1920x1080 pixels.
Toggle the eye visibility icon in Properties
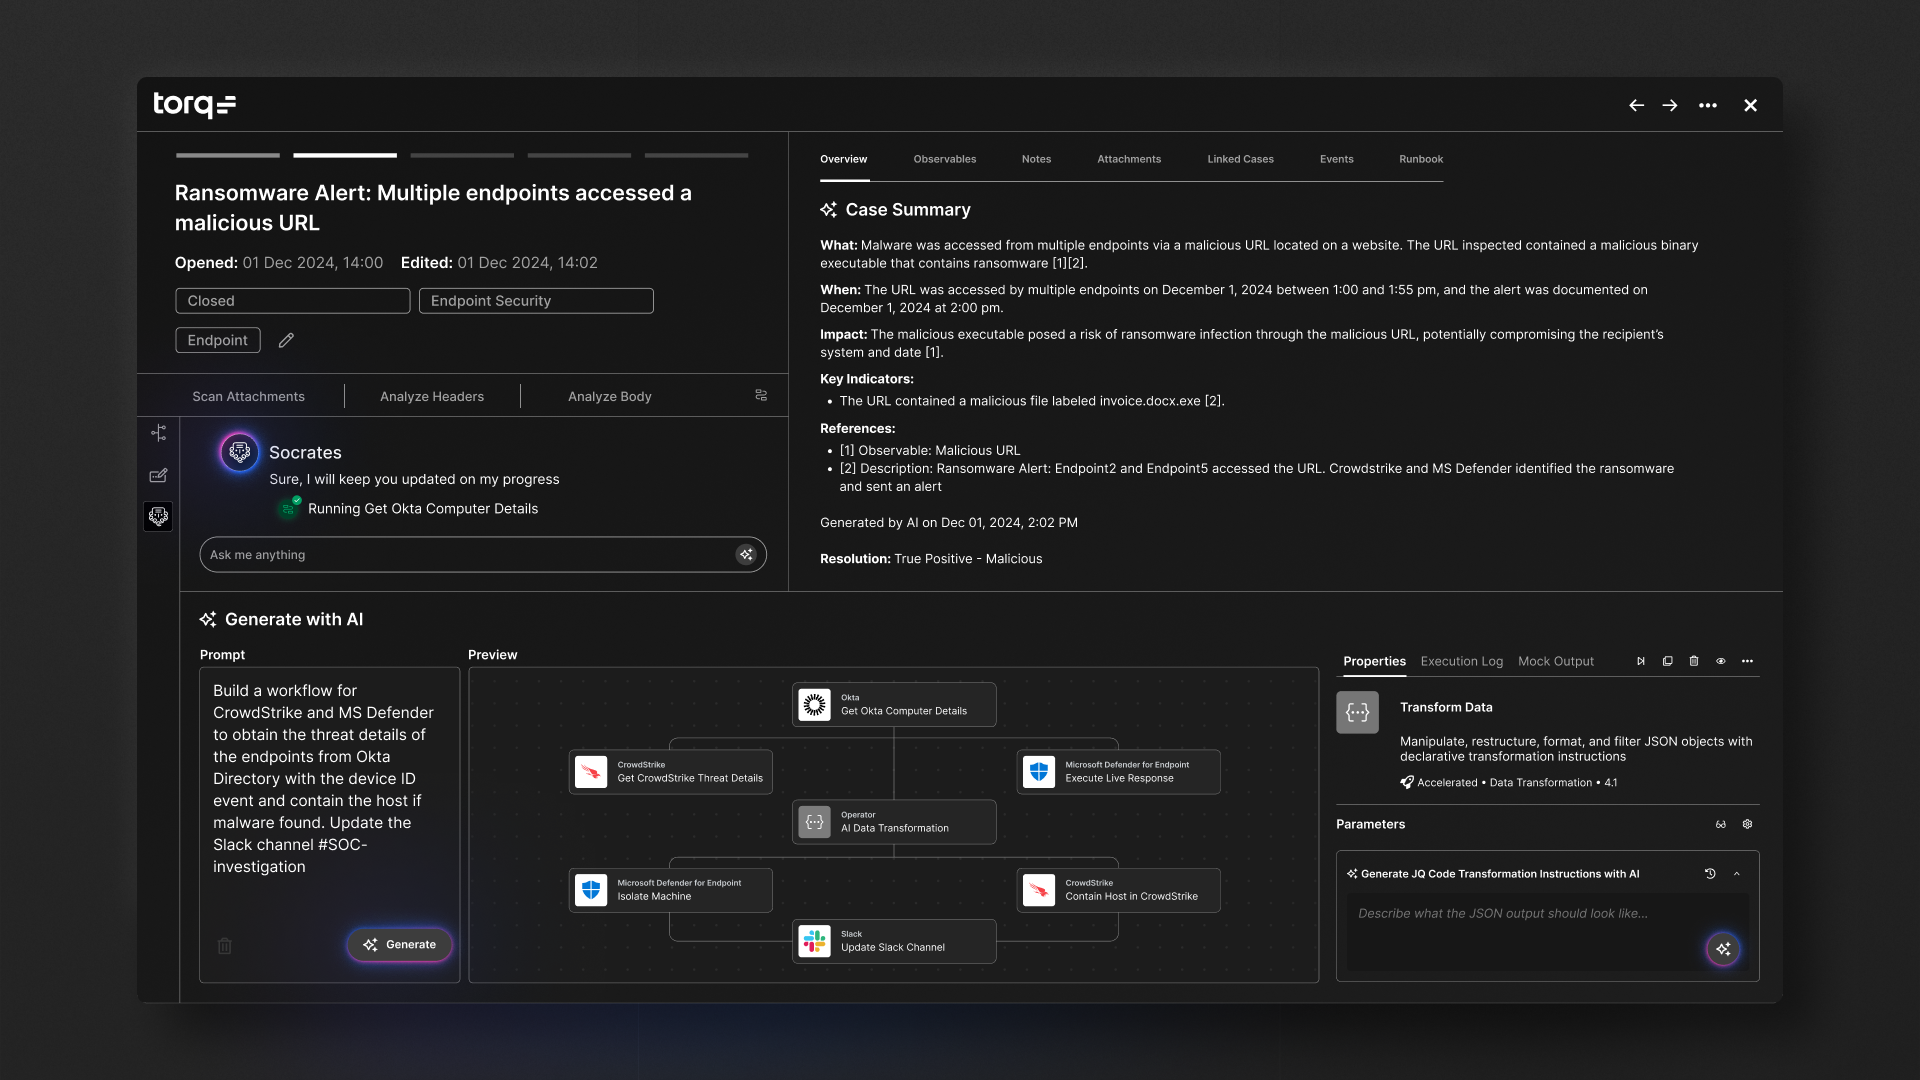(1721, 661)
